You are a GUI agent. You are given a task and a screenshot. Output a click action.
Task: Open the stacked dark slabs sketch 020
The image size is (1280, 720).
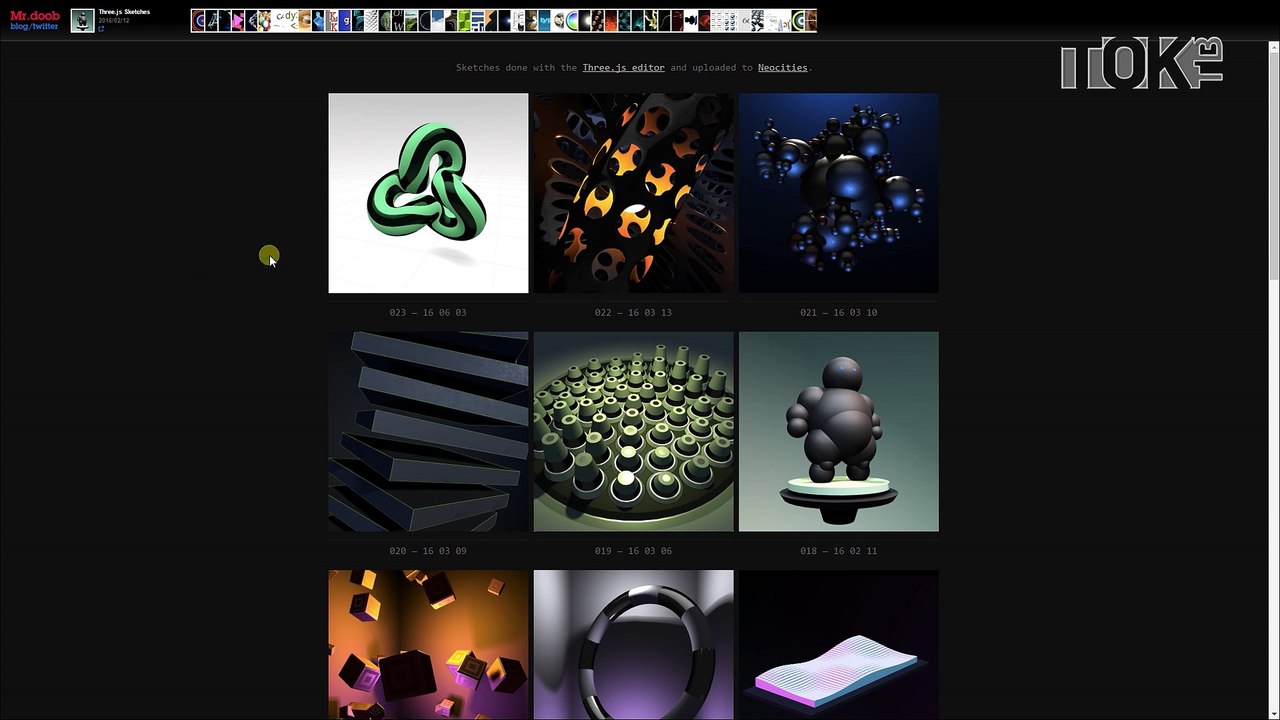tap(428, 431)
